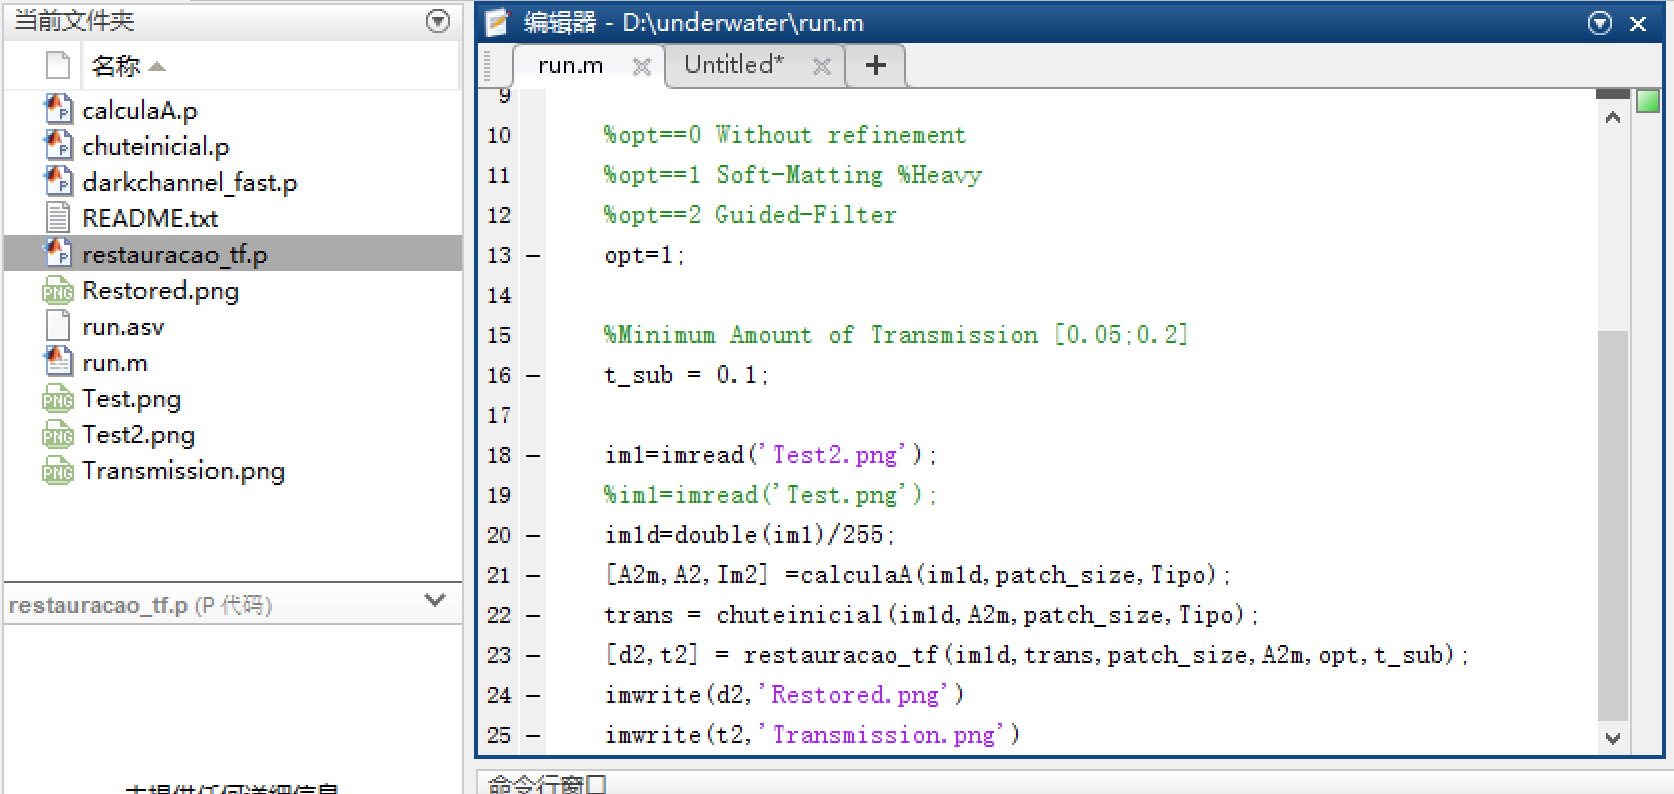Click the run.m script icon
This screenshot has height=794, width=1674.
(x=58, y=362)
